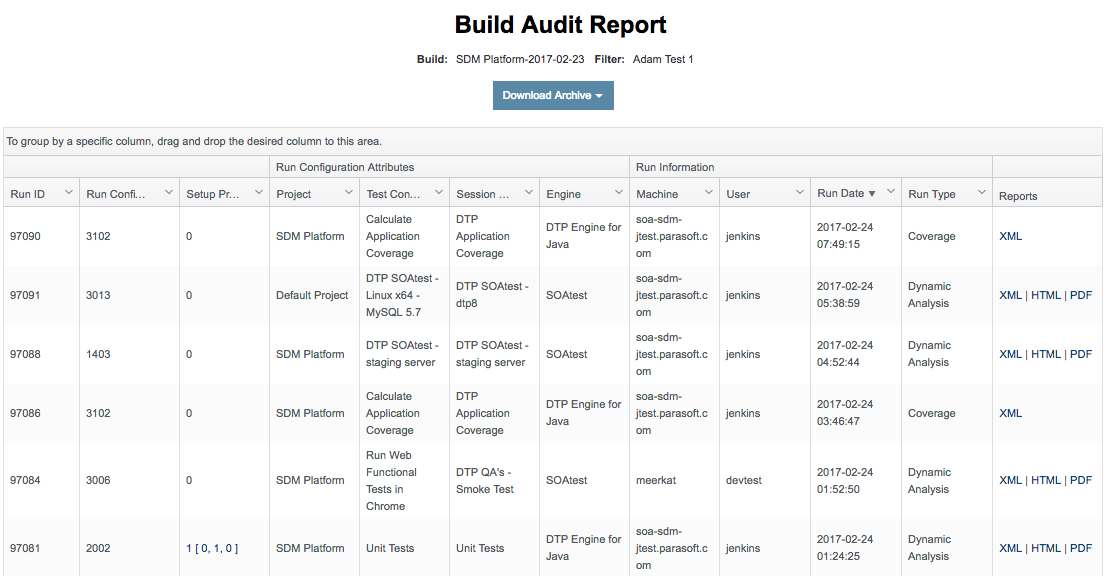Open the Test Con... column menu chevron
This screenshot has height=576, width=1109.
[439, 192]
